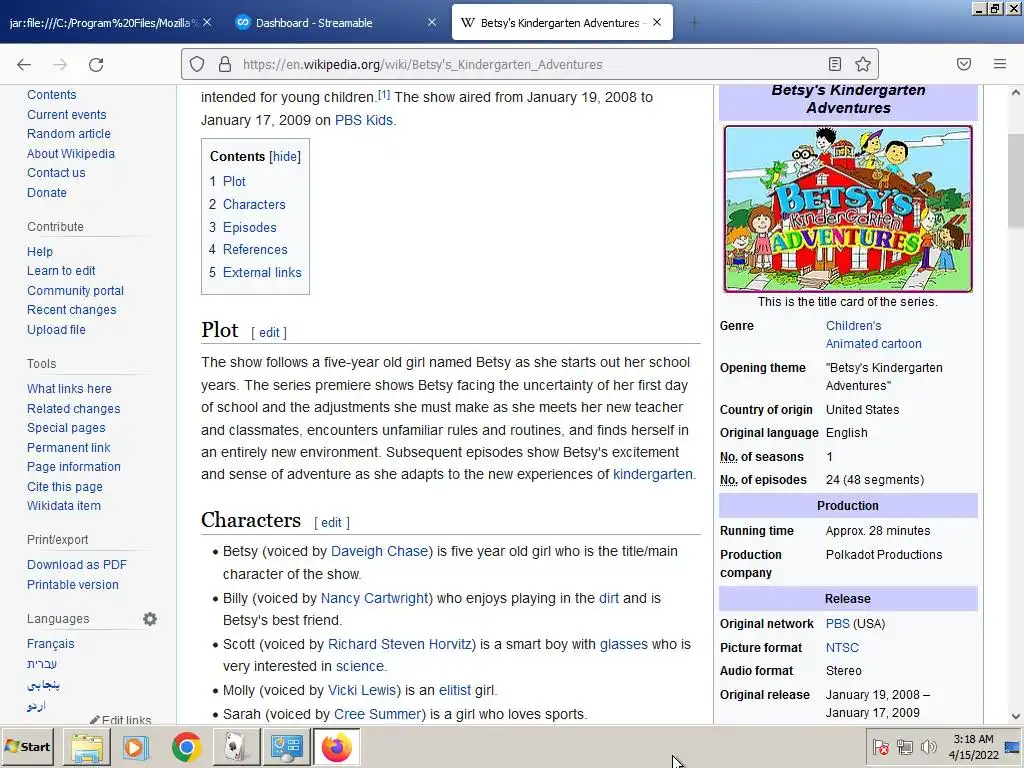Jump to Characters in contents
Image resolution: width=1024 pixels, height=768 pixels.
tap(254, 204)
